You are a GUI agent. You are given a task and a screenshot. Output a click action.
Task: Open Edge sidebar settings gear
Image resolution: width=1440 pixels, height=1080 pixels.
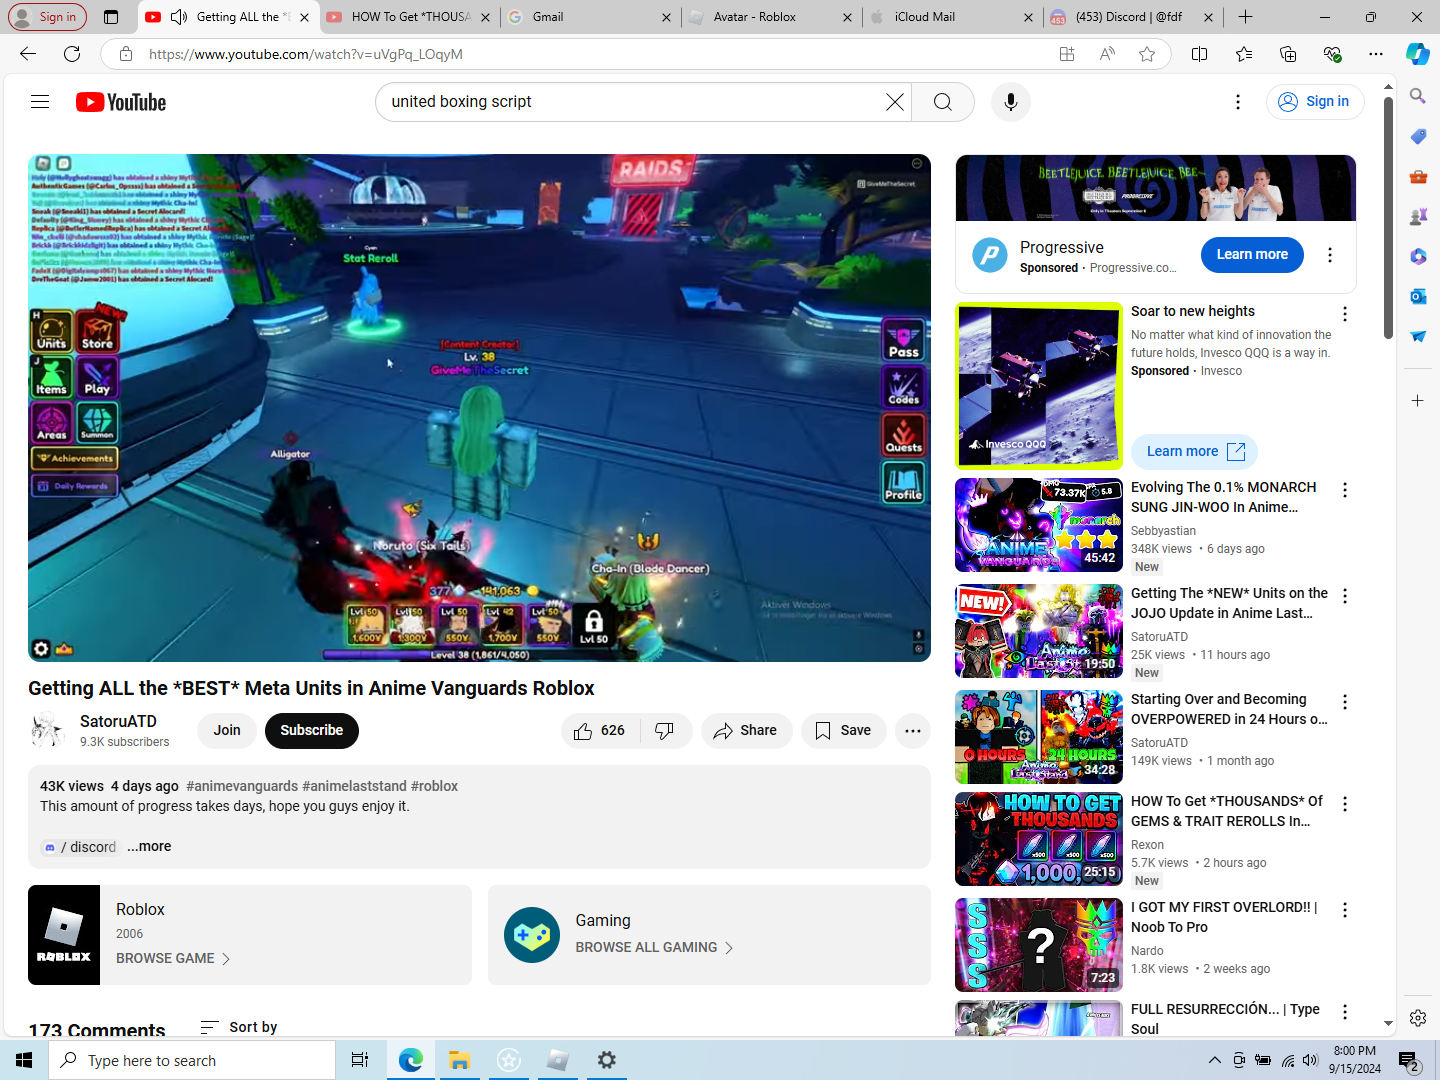(x=1418, y=1018)
